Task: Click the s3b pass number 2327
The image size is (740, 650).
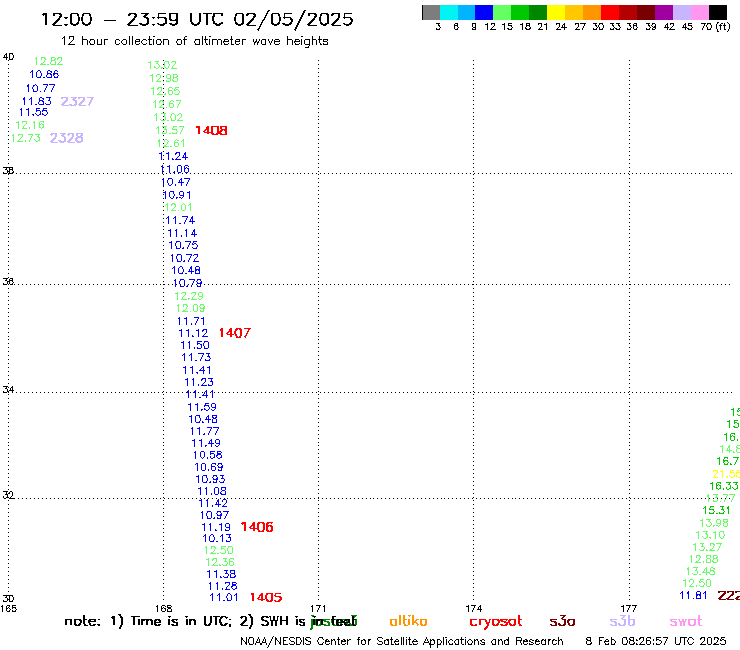Action: [77, 101]
